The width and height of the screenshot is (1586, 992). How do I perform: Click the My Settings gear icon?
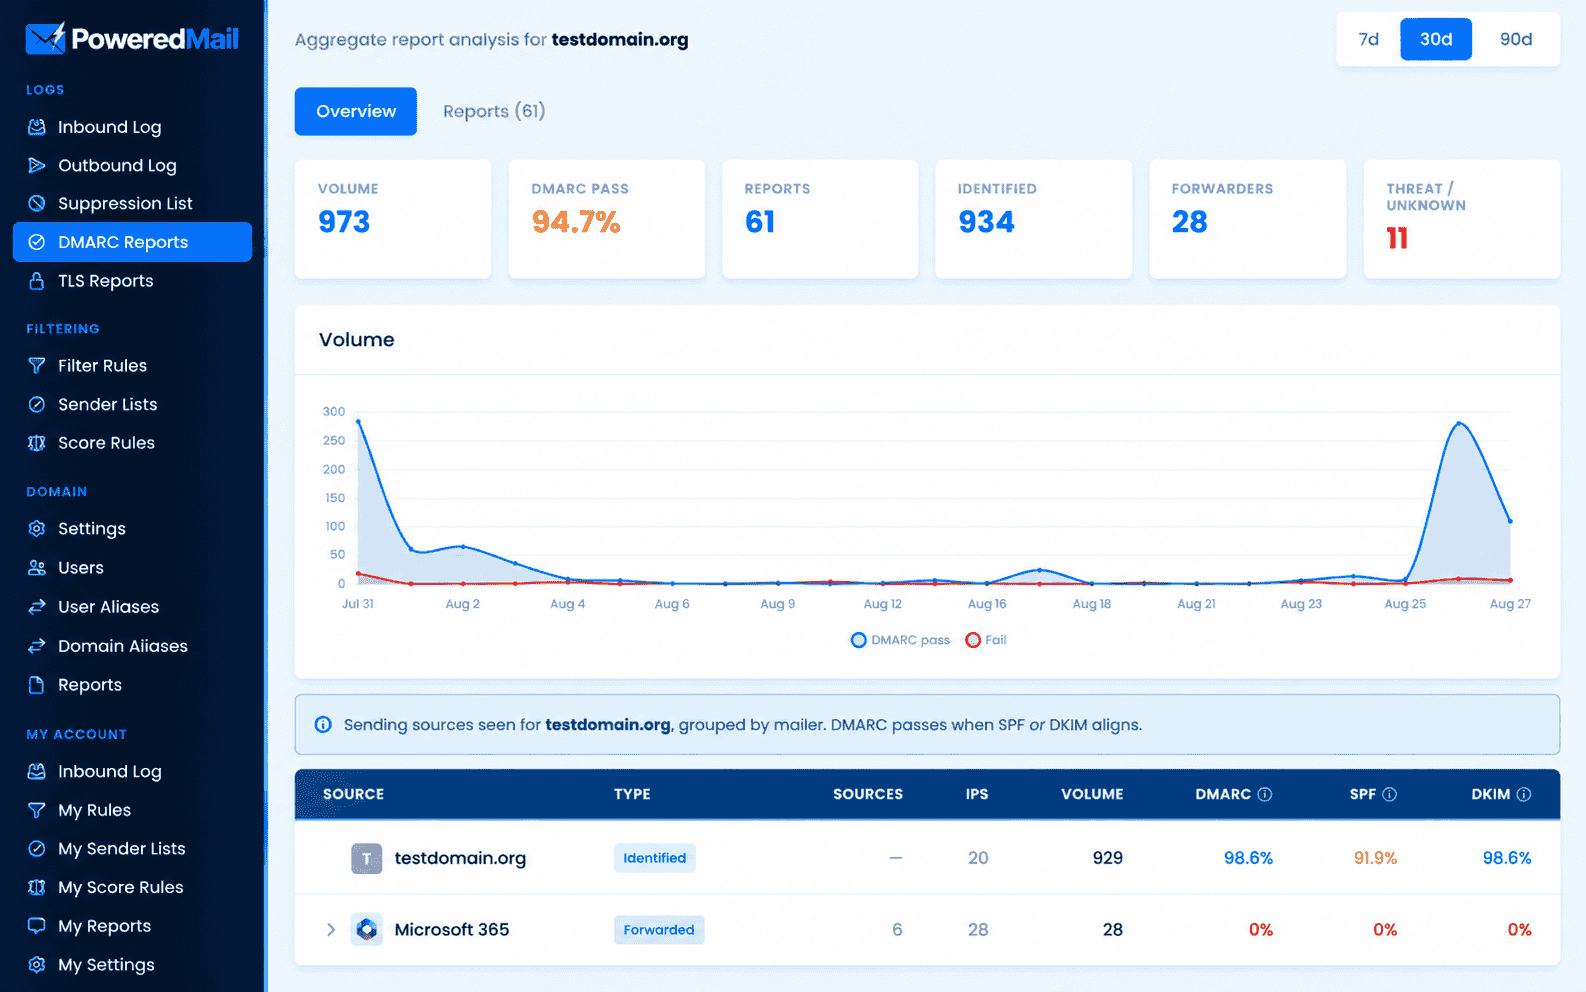click(37, 965)
